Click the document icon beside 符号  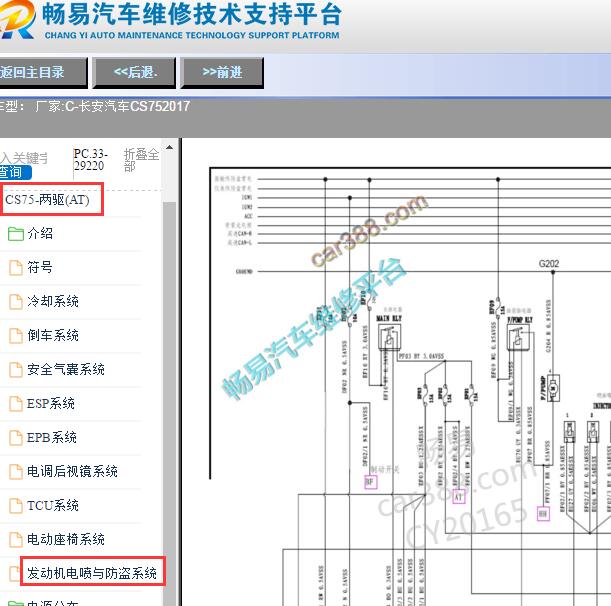click(16, 268)
